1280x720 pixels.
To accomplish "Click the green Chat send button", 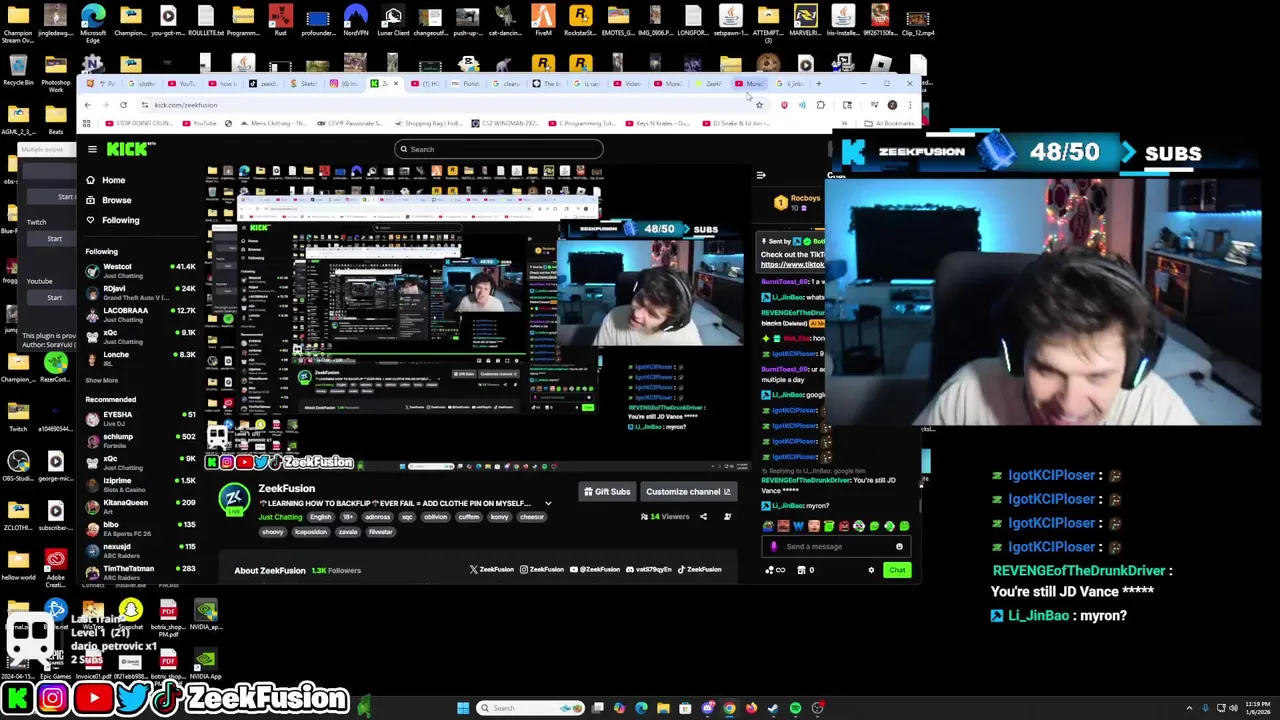I will pyautogui.click(x=897, y=570).
